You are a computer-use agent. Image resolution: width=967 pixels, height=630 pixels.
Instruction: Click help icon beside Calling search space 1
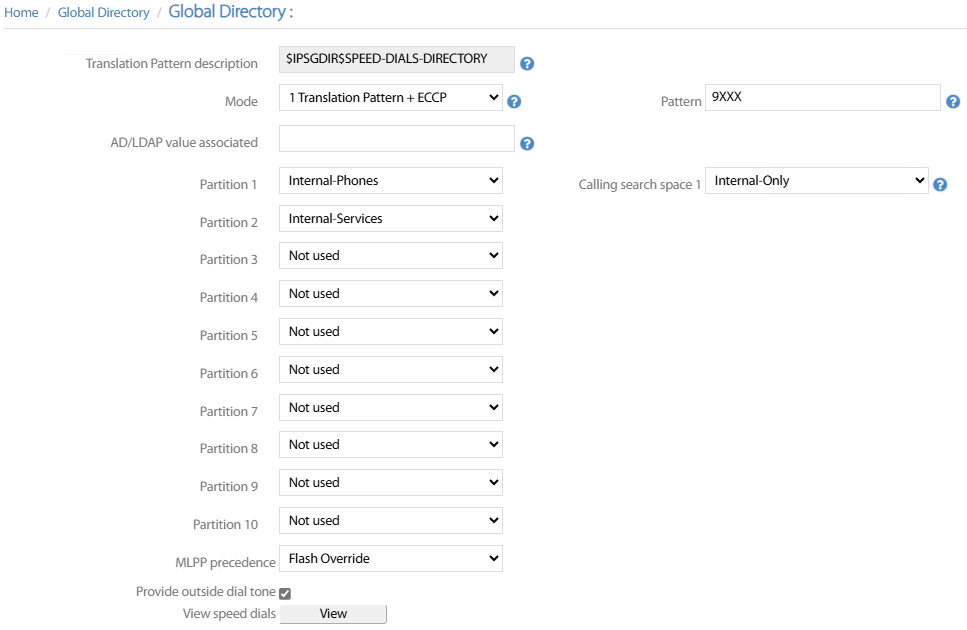point(940,185)
